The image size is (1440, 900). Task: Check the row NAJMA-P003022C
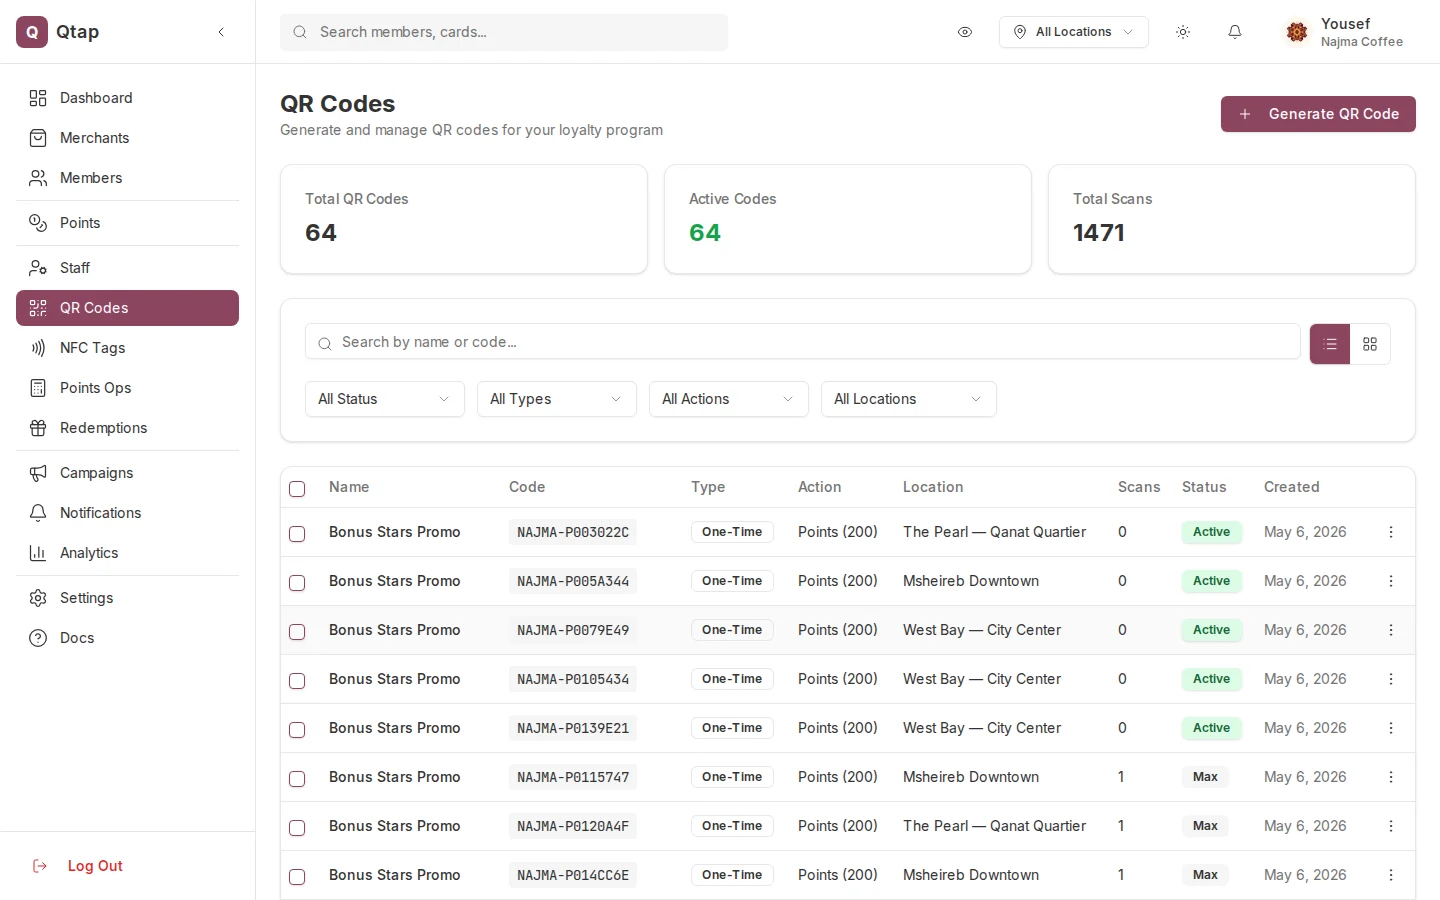click(x=297, y=533)
